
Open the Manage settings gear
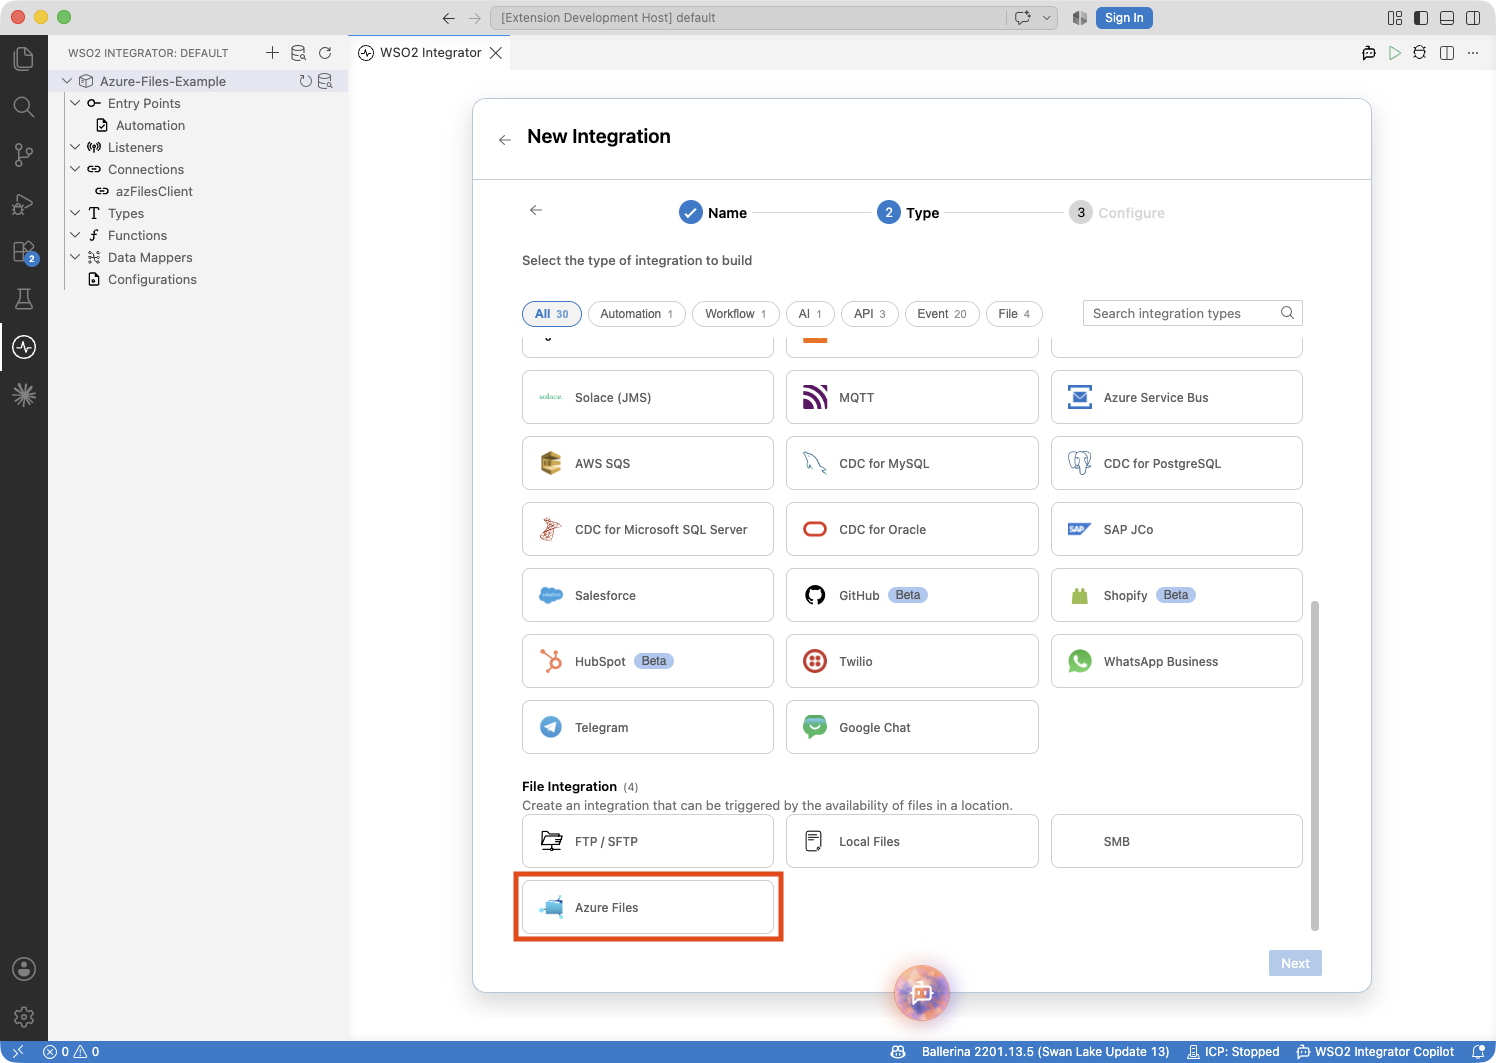point(24,1017)
